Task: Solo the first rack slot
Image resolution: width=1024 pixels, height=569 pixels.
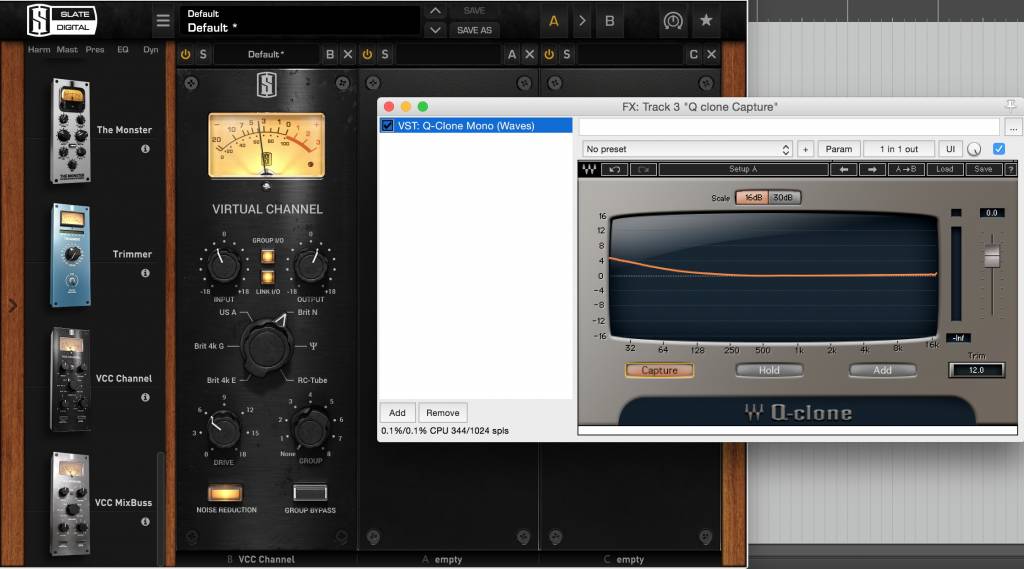Action: pyautogui.click(x=203, y=54)
